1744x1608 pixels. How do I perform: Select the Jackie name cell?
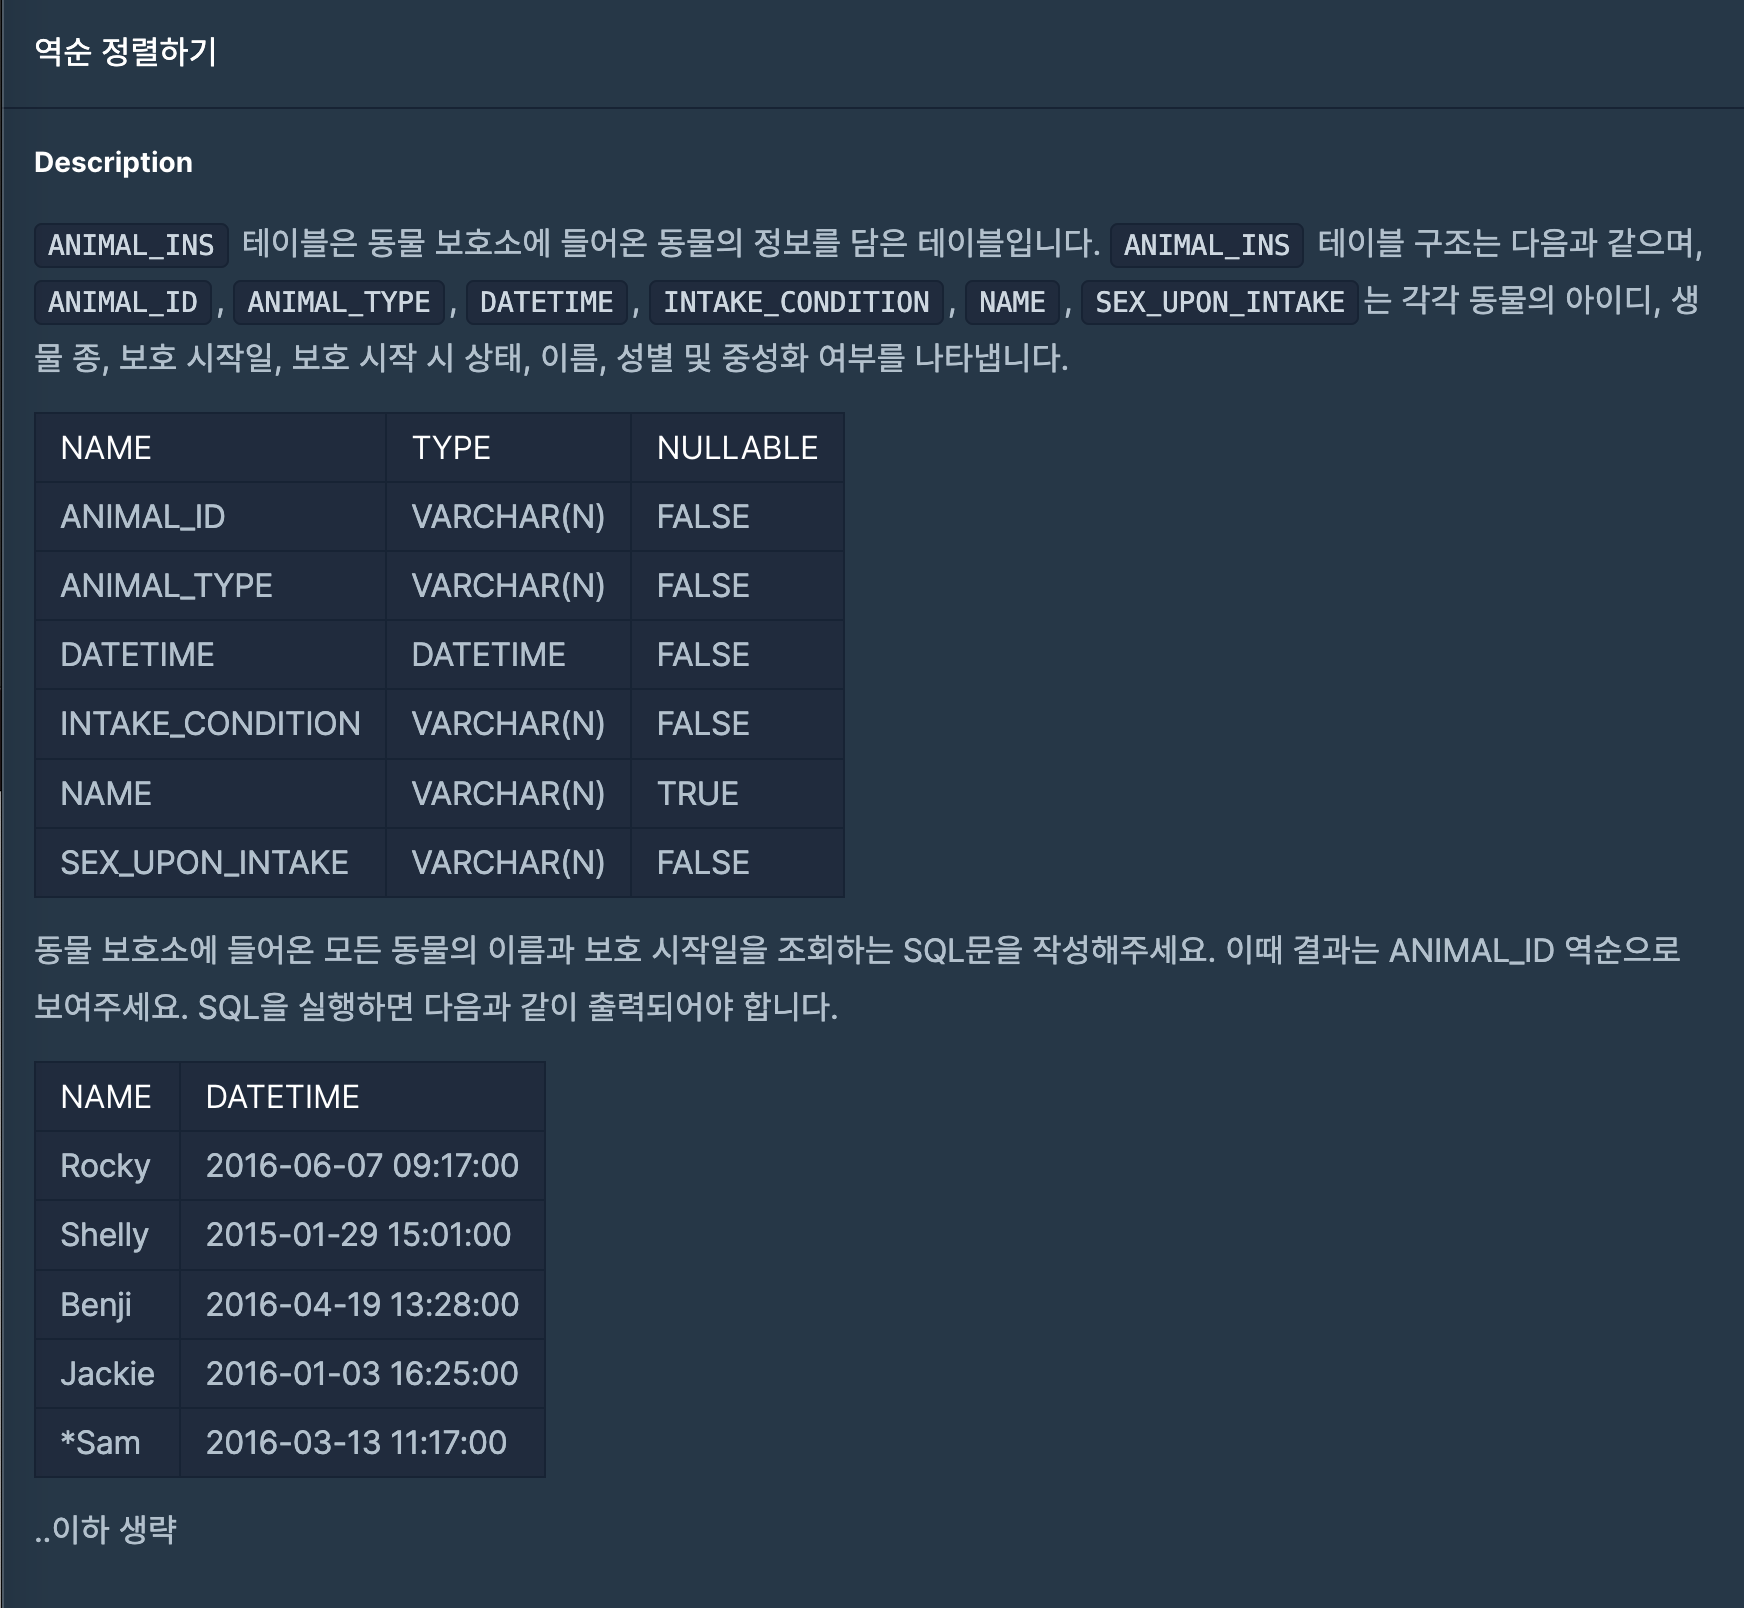[107, 1374]
